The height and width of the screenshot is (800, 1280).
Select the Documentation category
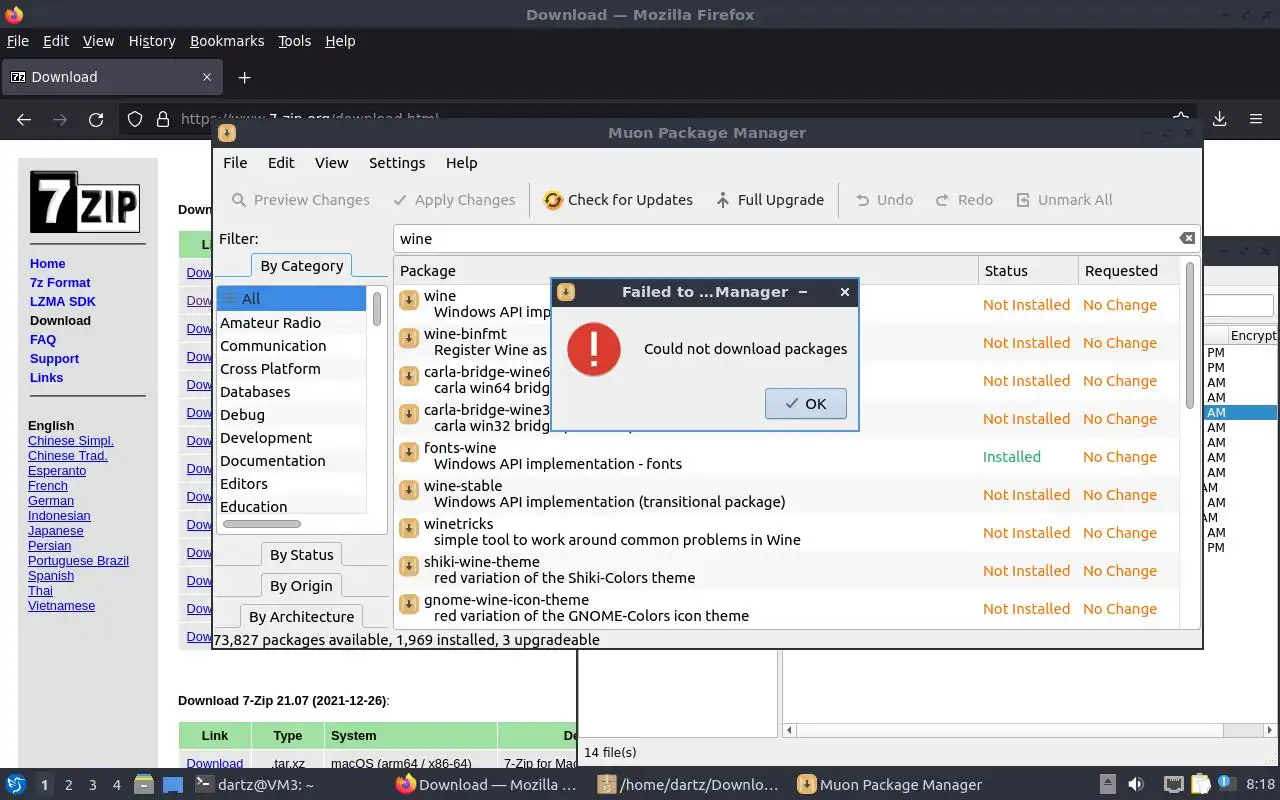pos(292,461)
